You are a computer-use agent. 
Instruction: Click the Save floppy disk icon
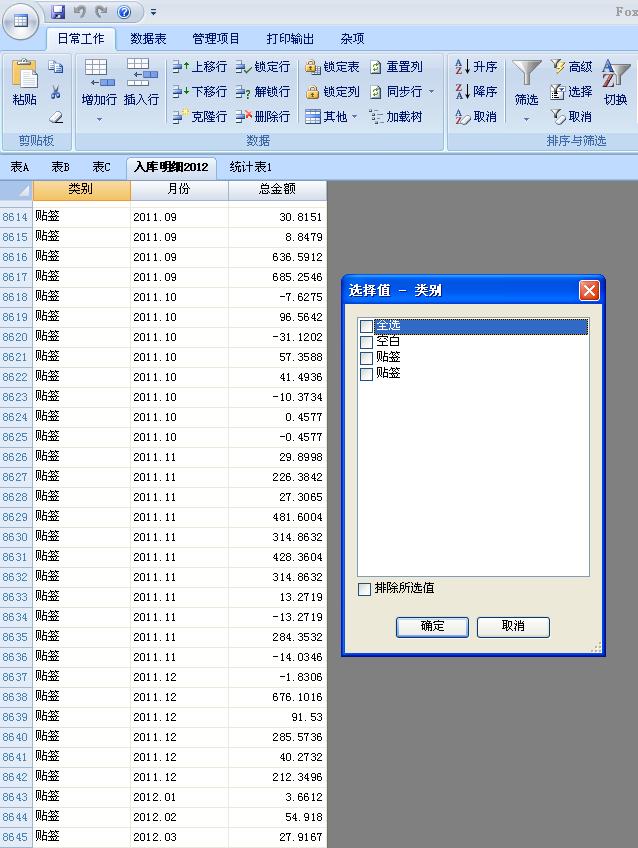click(58, 12)
